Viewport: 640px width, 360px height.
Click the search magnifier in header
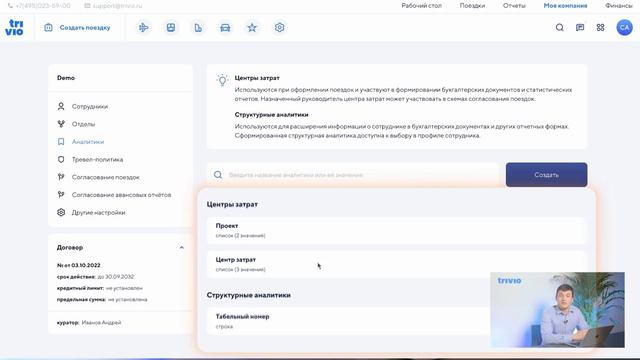(560, 27)
